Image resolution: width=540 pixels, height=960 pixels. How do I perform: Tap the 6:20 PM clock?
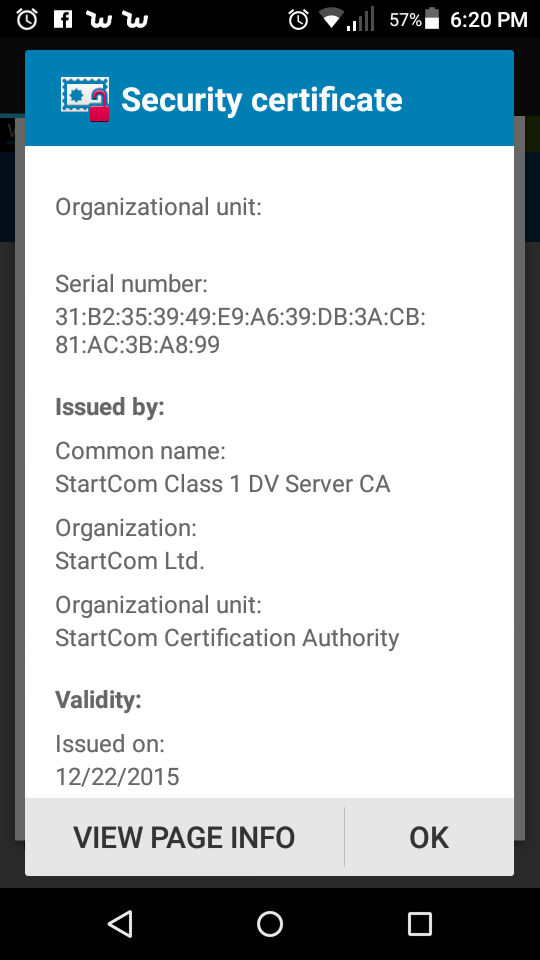pos(489,20)
